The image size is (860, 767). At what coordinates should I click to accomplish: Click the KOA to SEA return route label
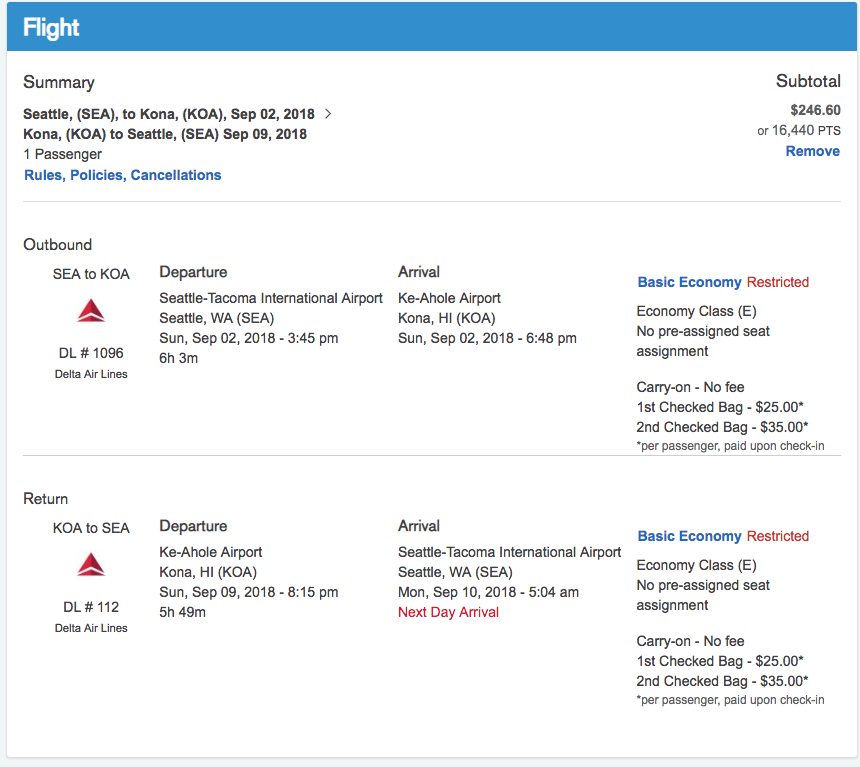click(x=91, y=527)
